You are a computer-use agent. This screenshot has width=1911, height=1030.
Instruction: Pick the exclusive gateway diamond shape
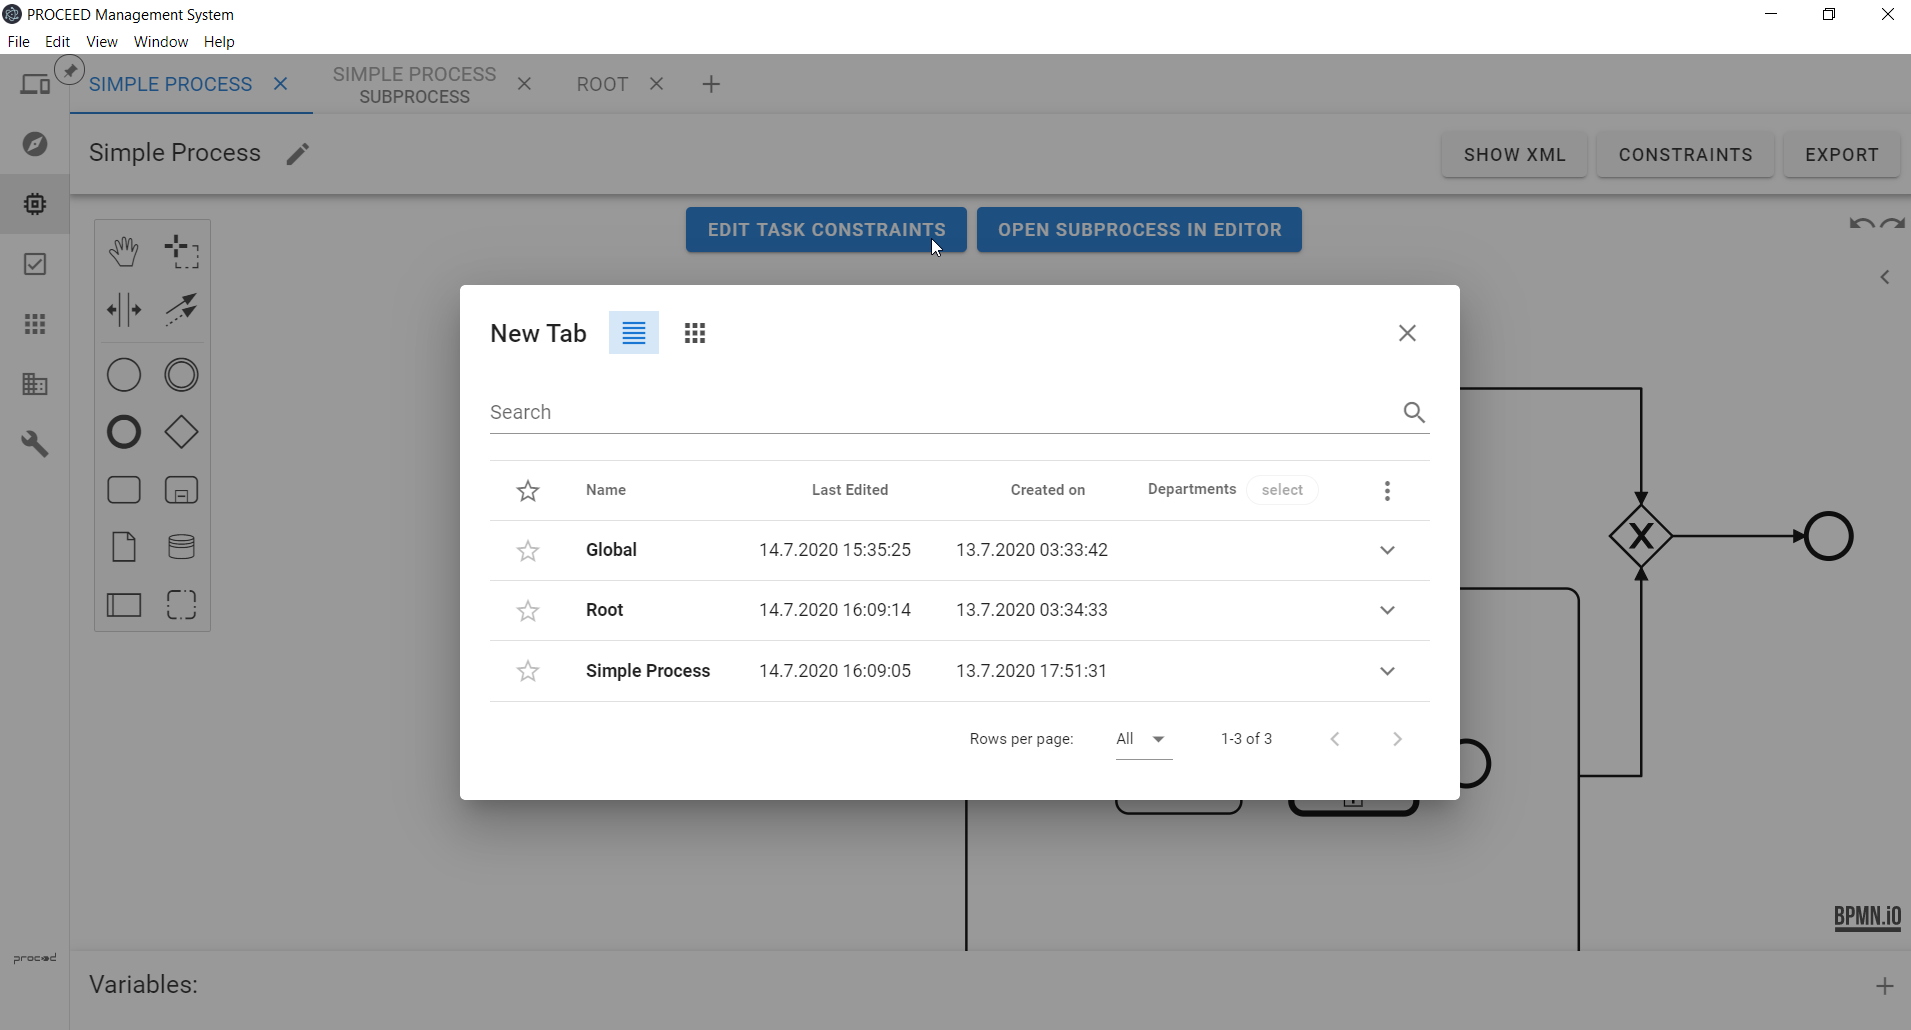(181, 433)
